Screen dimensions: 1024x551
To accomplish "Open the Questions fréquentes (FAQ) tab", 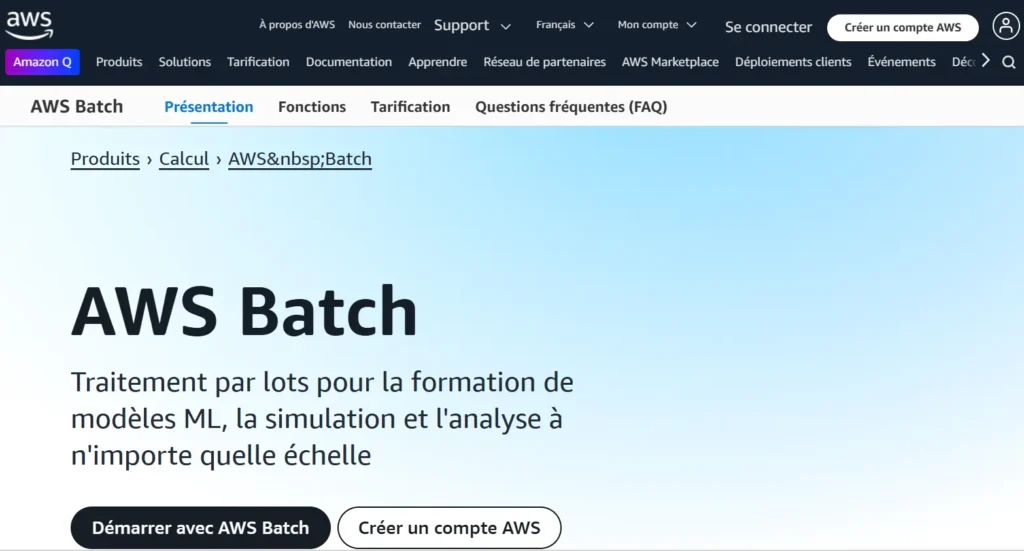I will [571, 107].
